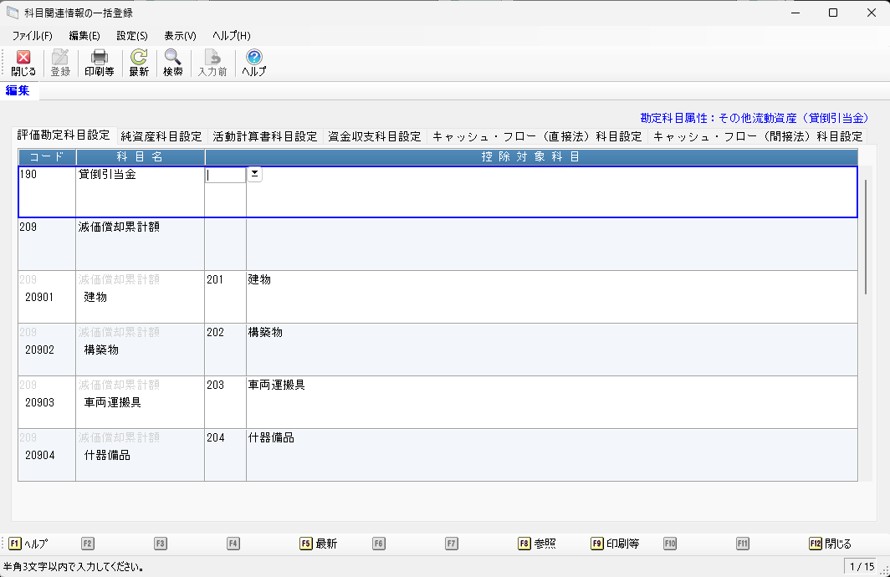Open the 設定(S) menu
The height and width of the screenshot is (577, 890).
pos(131,36)
